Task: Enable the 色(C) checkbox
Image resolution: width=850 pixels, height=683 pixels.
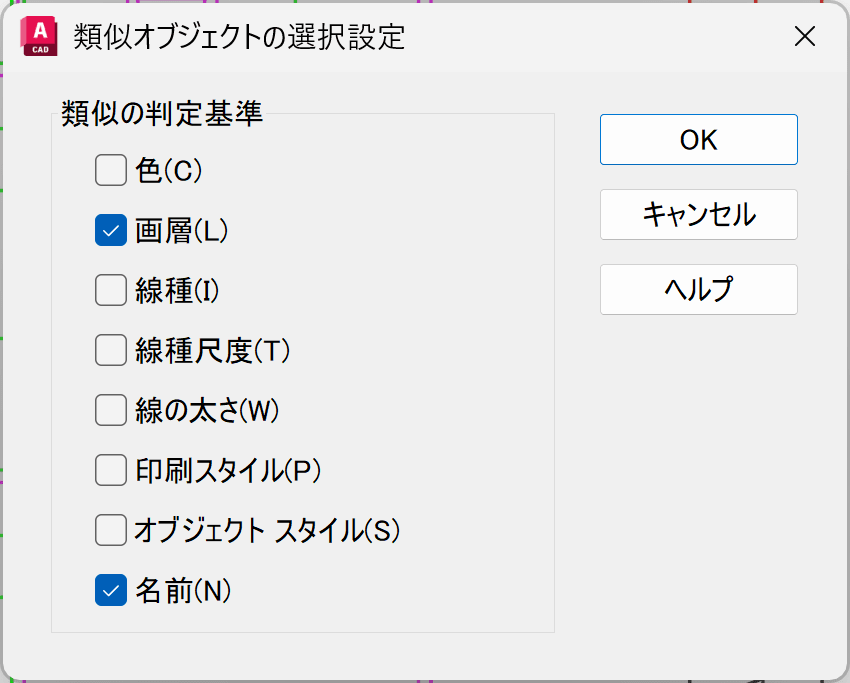Action: coord(110,171)
